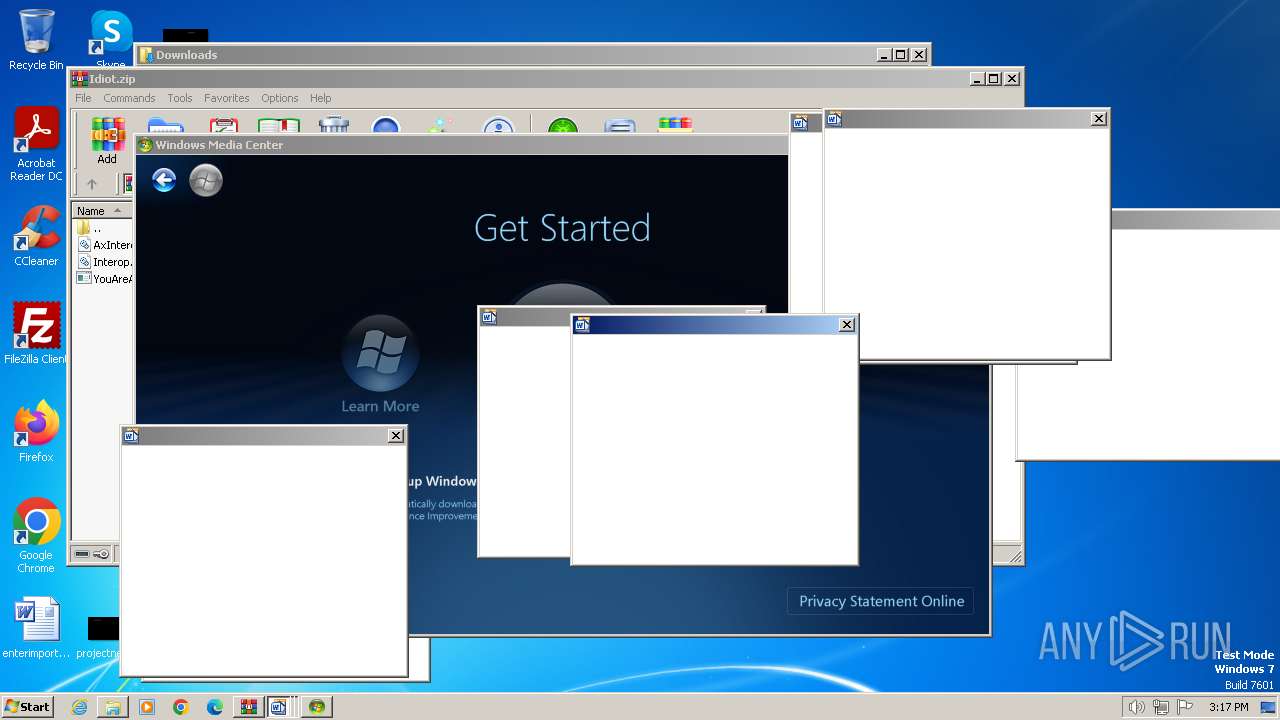Select the Interop. file row in WinRAR

click(x=103, y=262)
